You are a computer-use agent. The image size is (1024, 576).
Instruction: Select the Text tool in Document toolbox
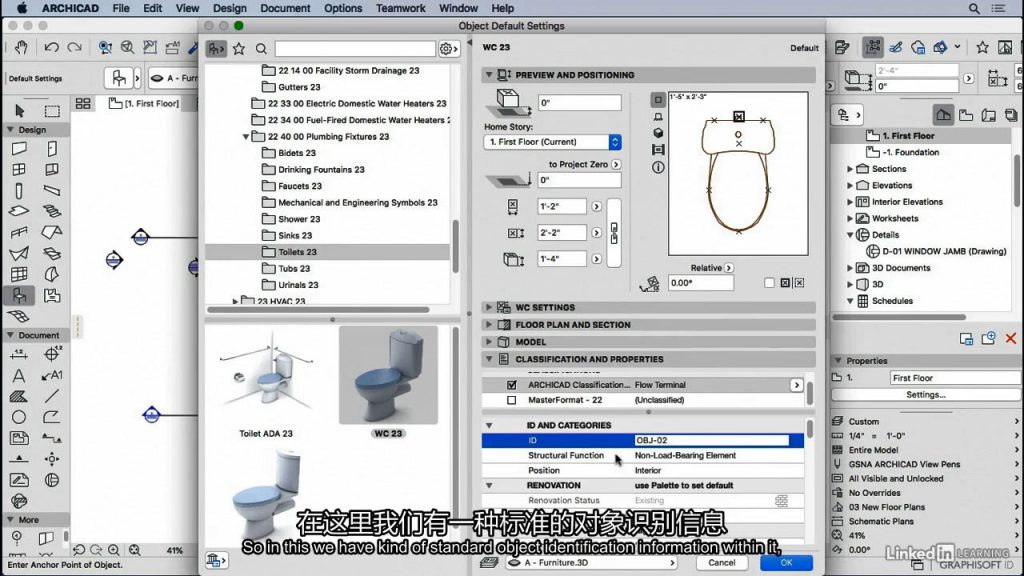tap(19, 376)
